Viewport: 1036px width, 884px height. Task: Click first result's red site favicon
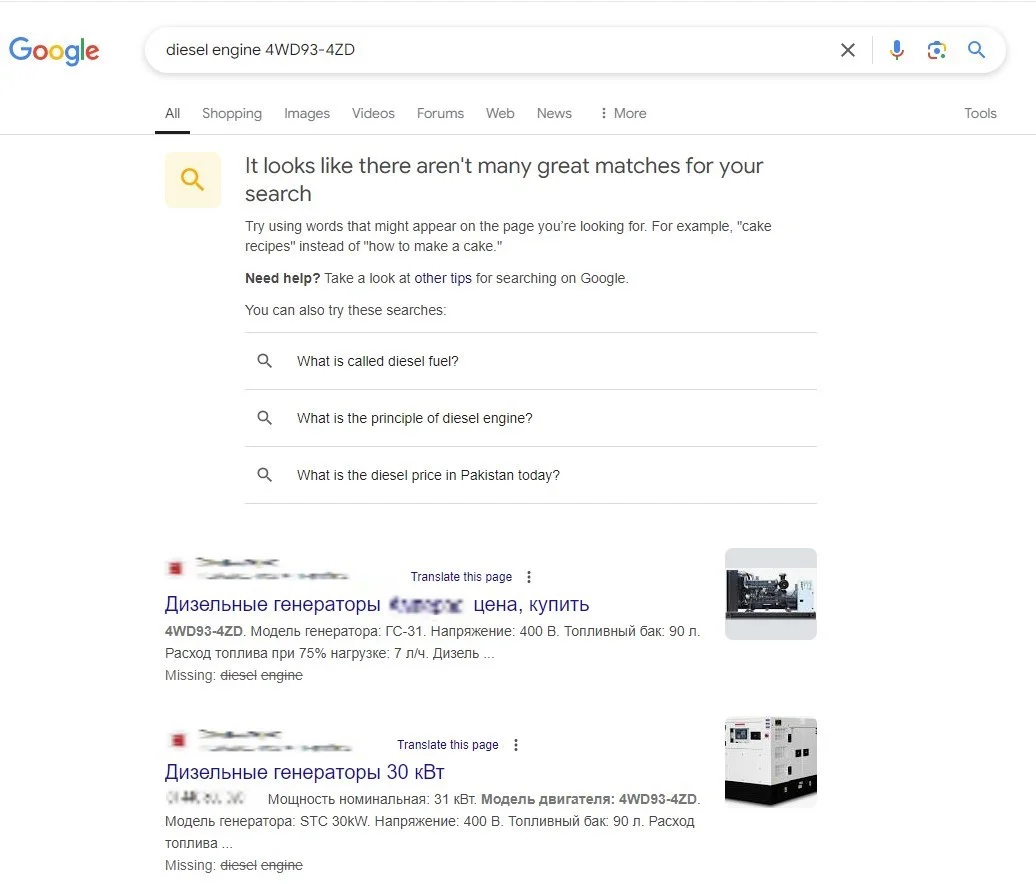click(x=176, y=569)
